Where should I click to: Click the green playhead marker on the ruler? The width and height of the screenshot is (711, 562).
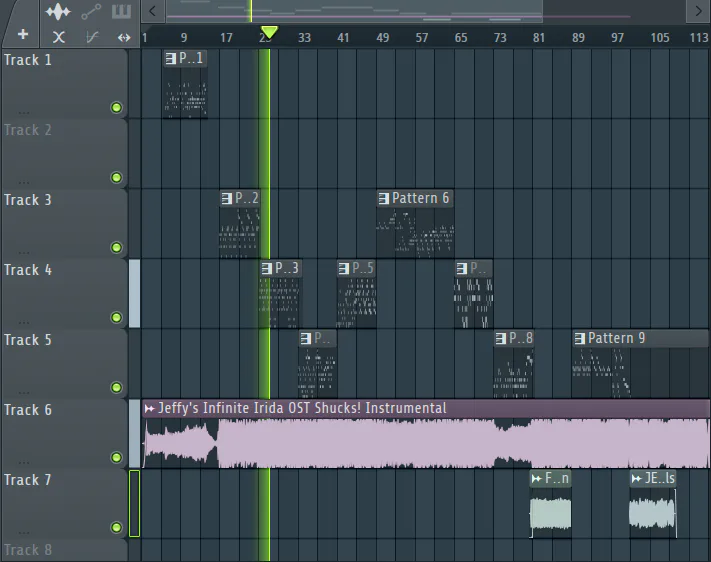tap(269, 32)
